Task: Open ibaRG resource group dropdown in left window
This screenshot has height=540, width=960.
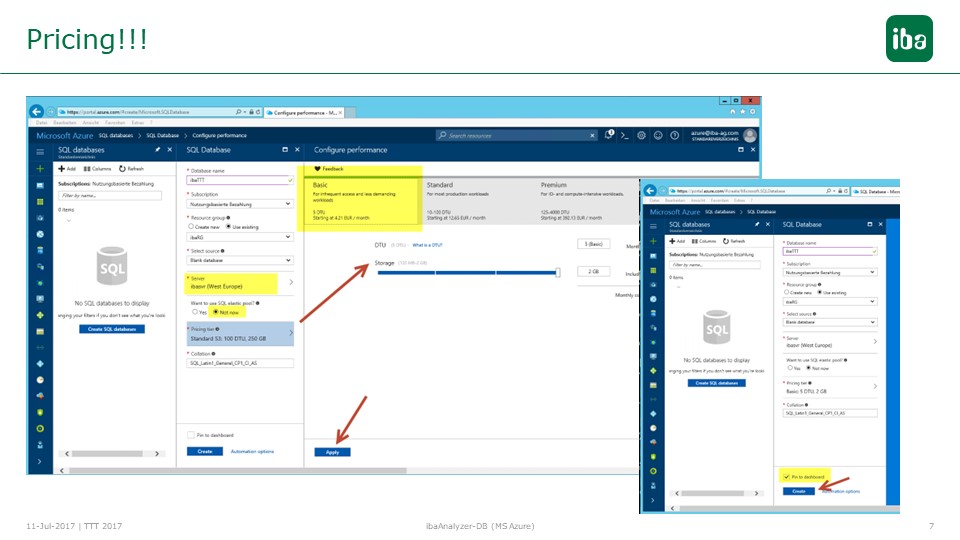Action: click(240, 237)
